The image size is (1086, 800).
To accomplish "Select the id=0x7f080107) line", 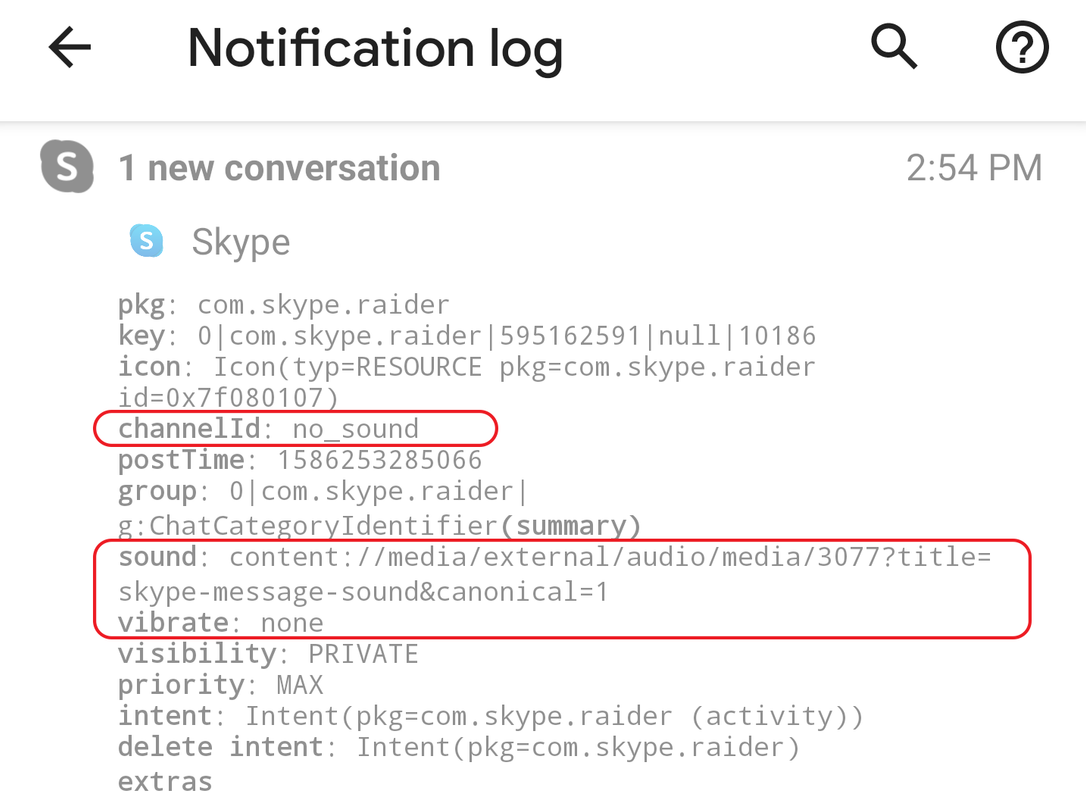I will 229,398.
